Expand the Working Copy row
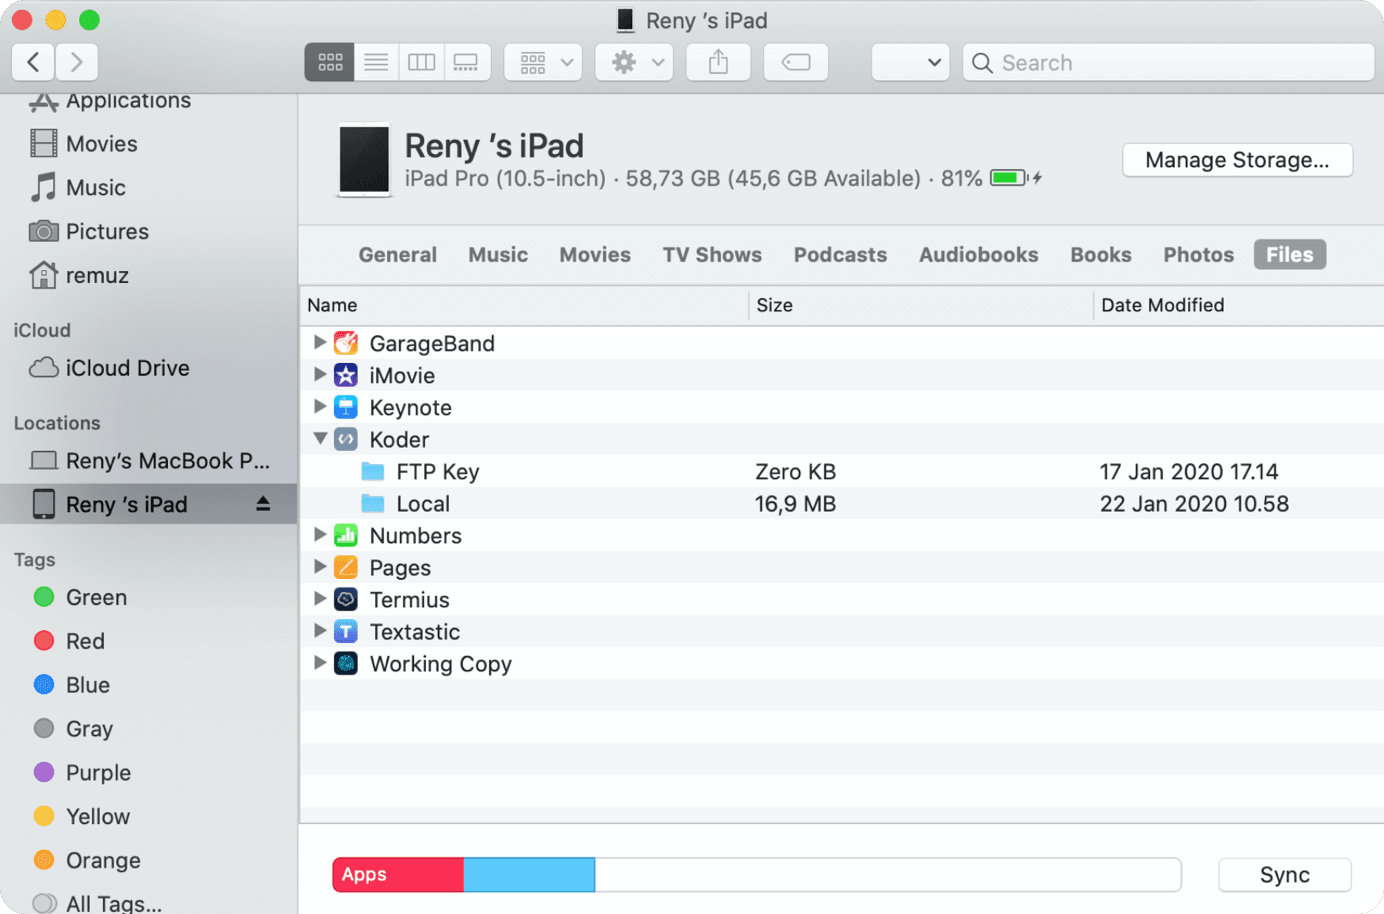1384x914 pixels. 320,662
